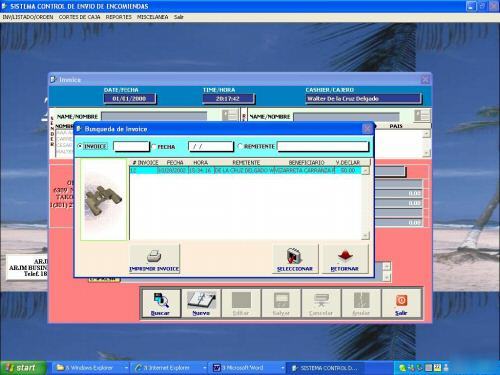Select the REMITENTE search radio button
Viewport: 500px width, 375px height.
(240, 146)
